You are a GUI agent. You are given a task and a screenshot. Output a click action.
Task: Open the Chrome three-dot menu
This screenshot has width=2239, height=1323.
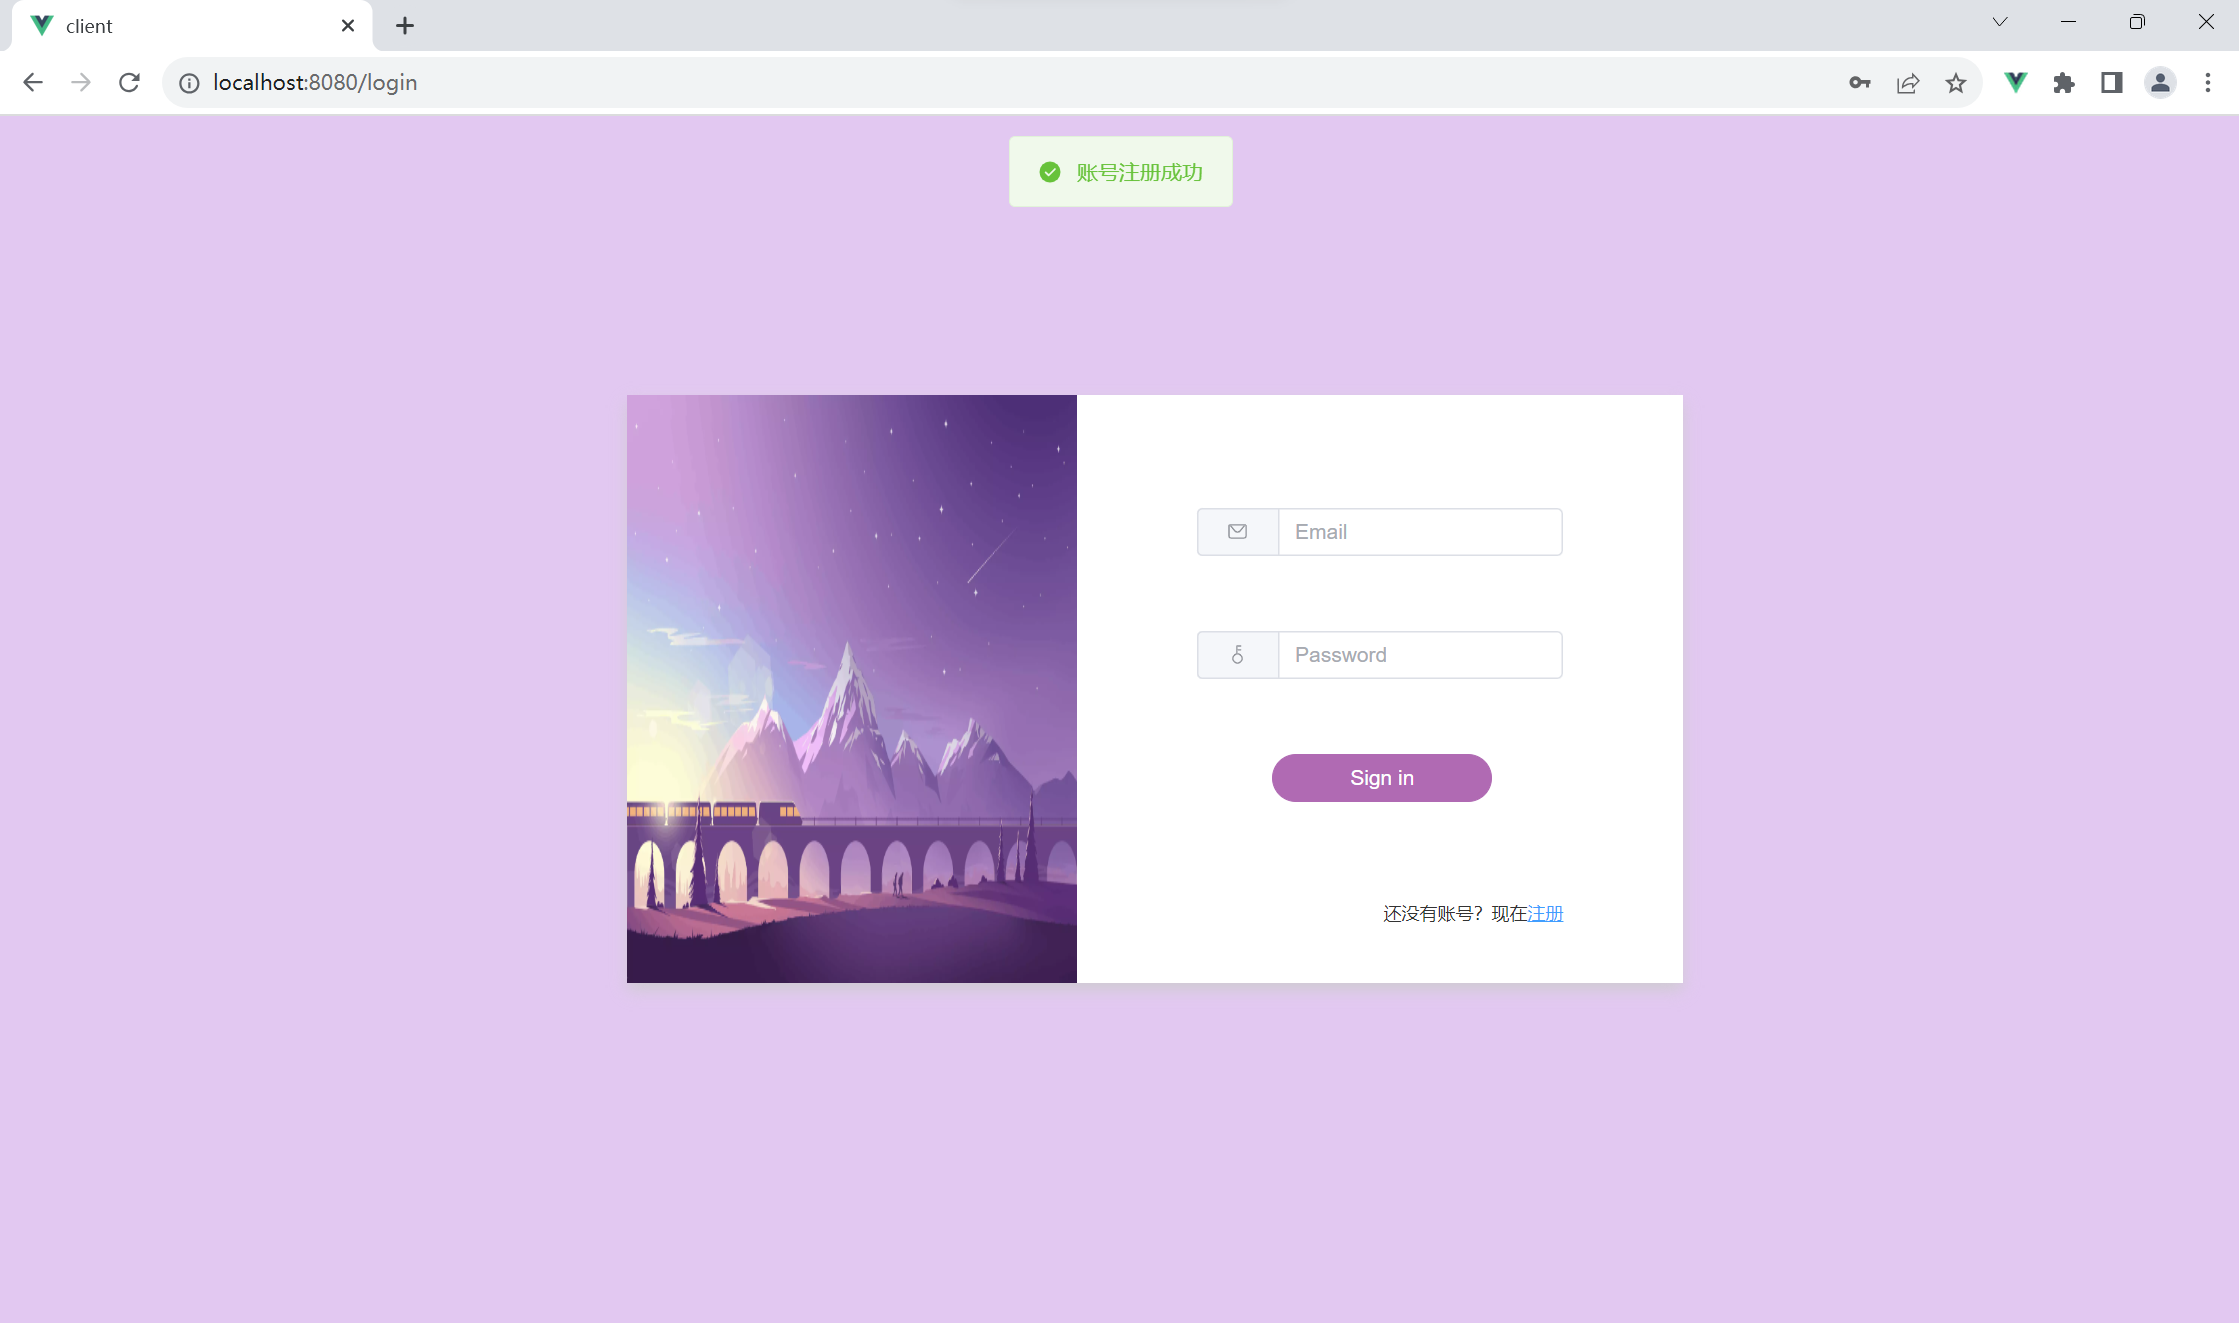coord(2208,83)
